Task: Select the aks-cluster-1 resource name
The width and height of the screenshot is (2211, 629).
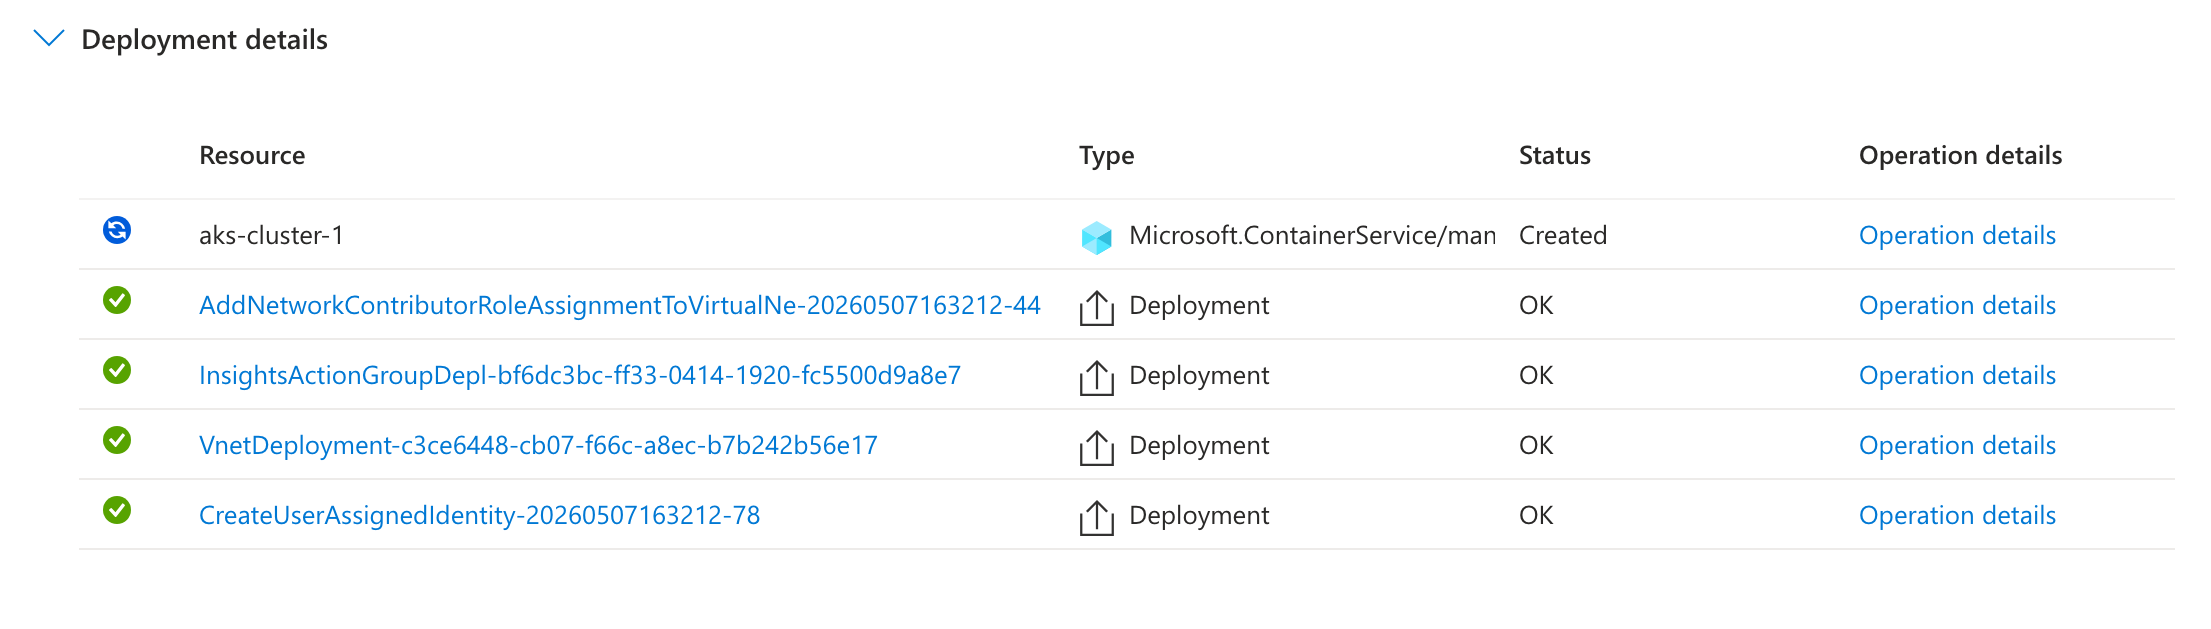Action: 271,235
